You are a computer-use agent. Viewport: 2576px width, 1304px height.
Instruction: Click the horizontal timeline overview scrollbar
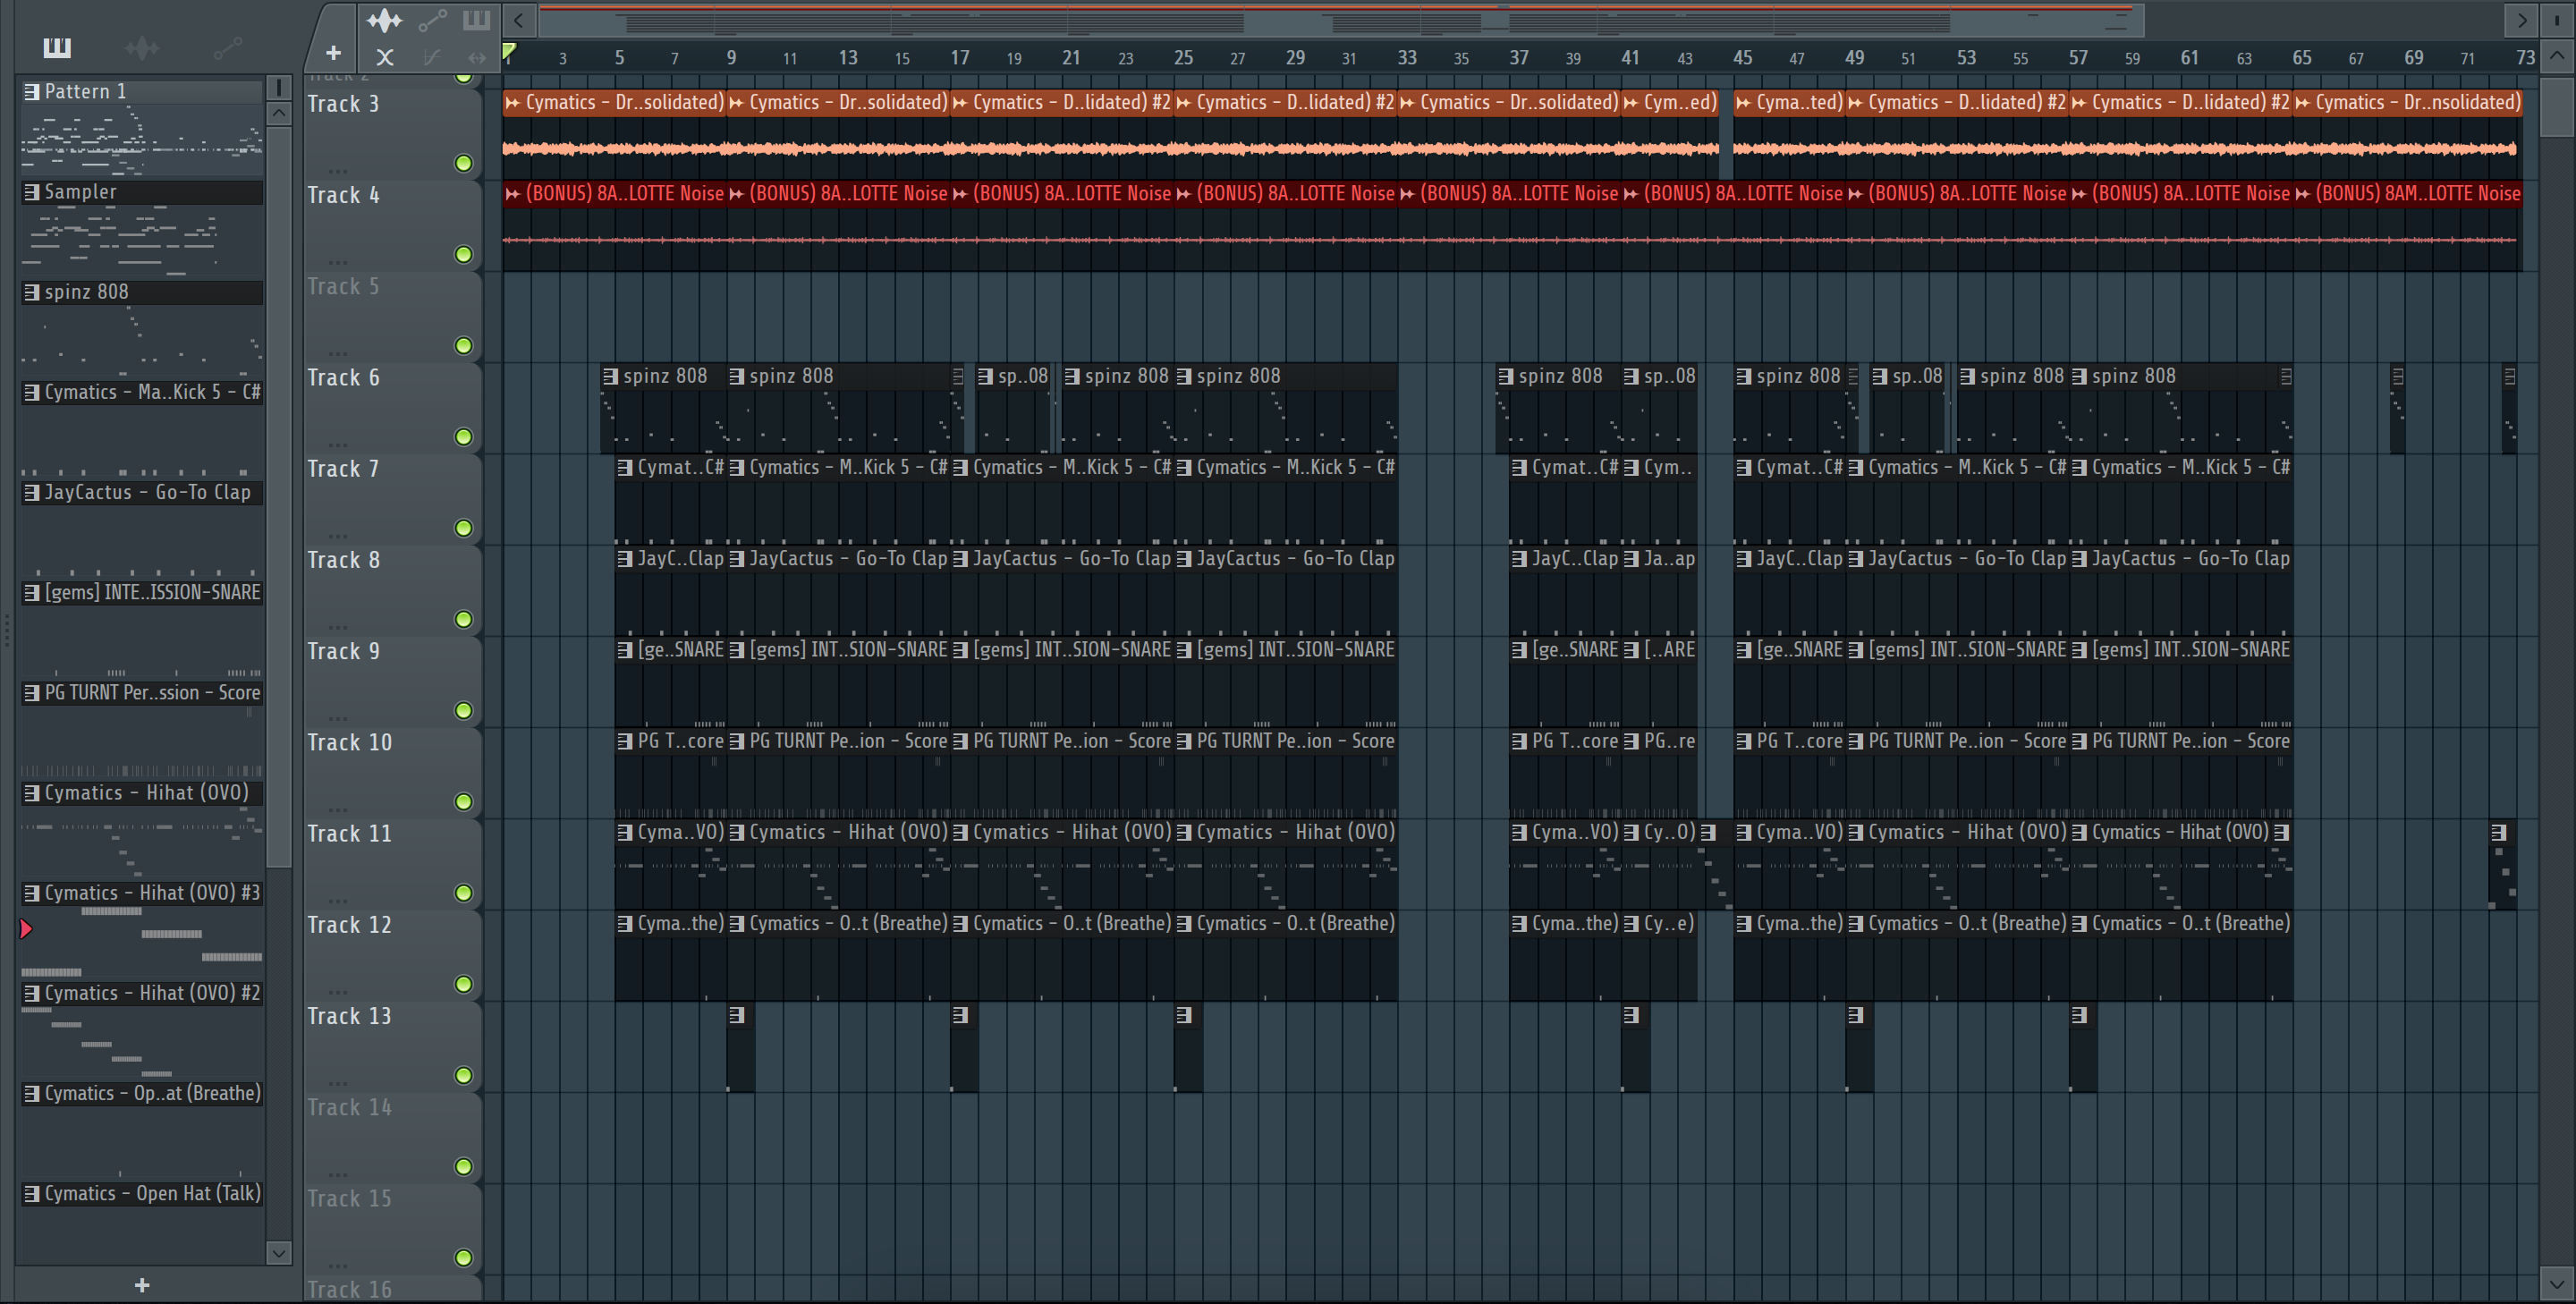(x=1340, y=20)
